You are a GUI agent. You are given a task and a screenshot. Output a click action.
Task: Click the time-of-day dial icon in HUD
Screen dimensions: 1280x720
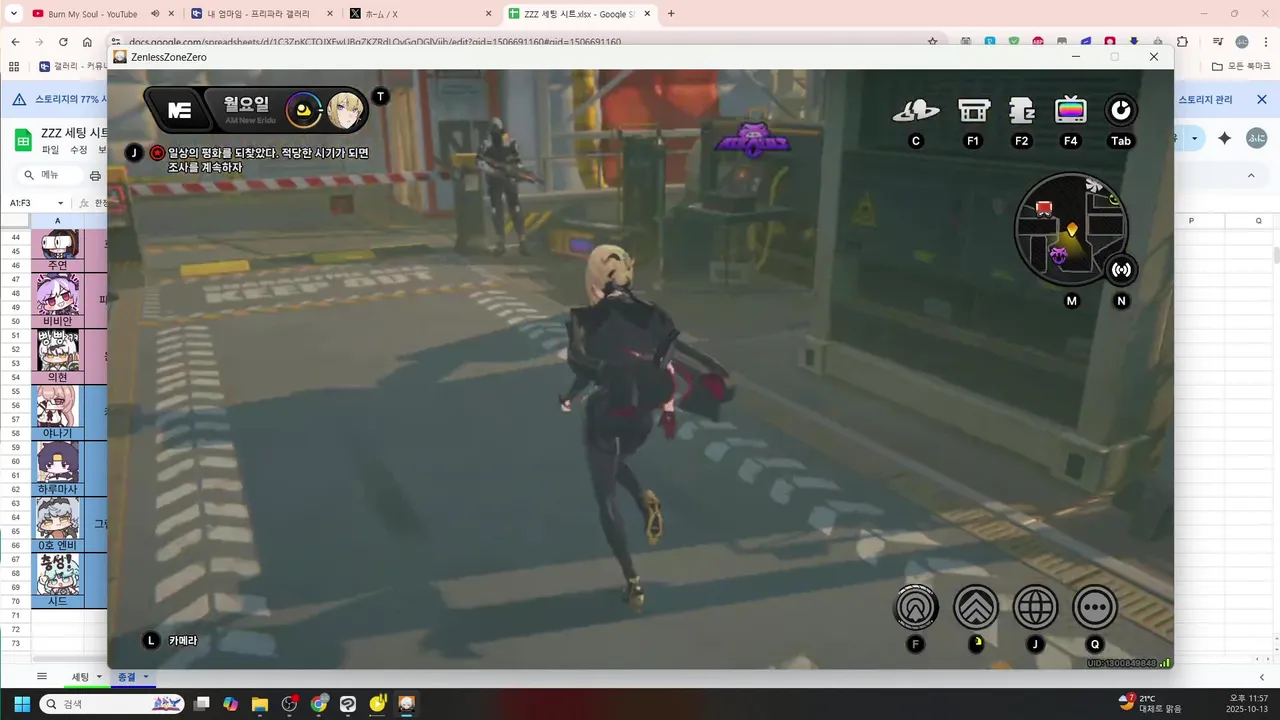(303, 110)
